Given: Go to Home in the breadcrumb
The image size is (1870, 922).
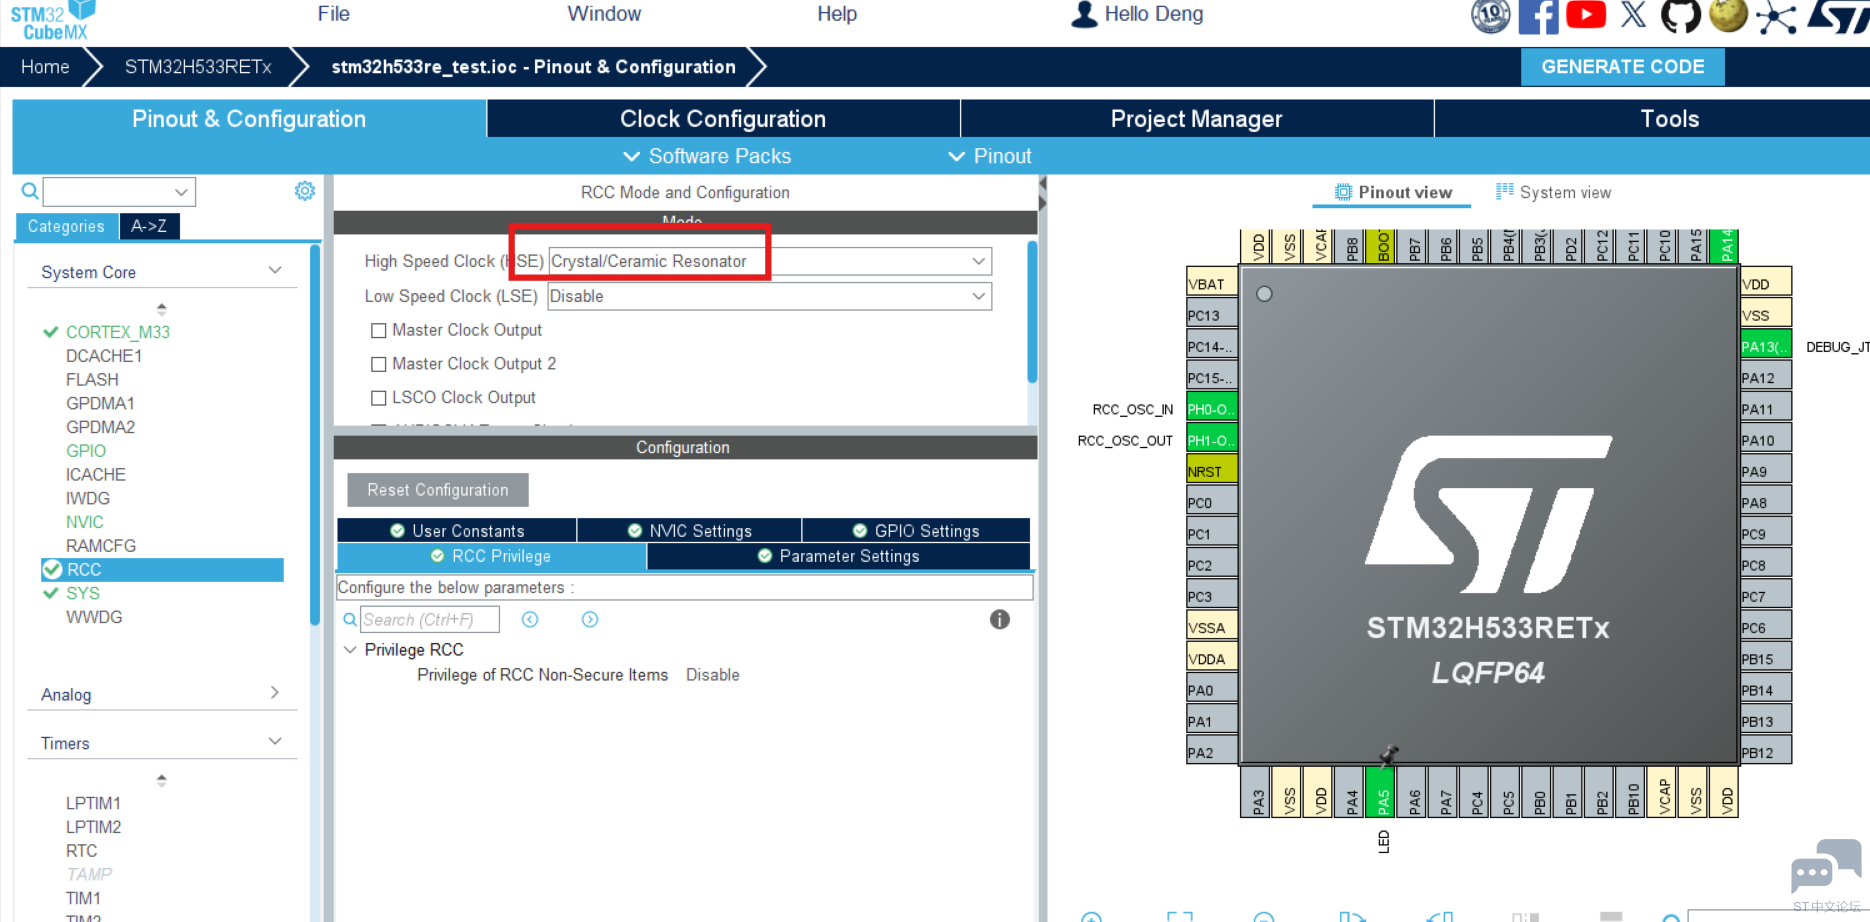Looking at the screenshot, I should (x=45, y=67).
